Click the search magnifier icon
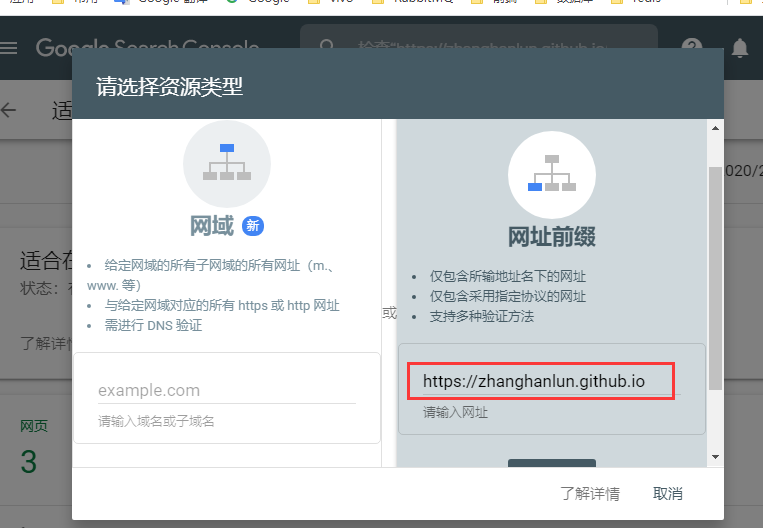 coord(327,46)
